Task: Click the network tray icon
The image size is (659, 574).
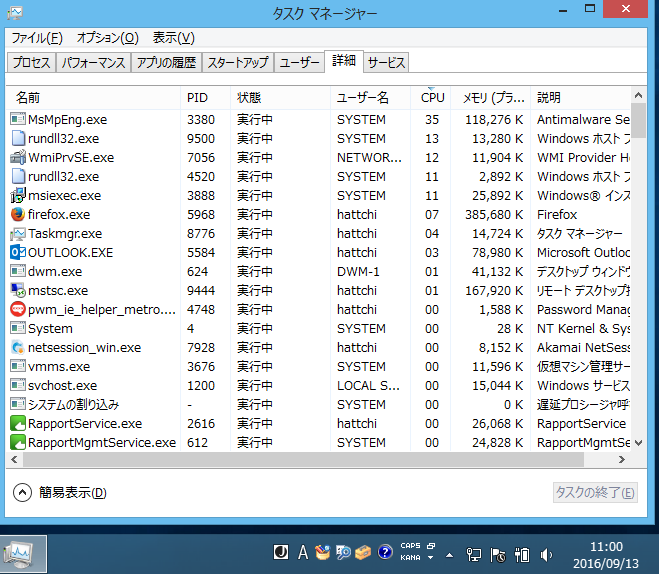Action: pos(474,555)
